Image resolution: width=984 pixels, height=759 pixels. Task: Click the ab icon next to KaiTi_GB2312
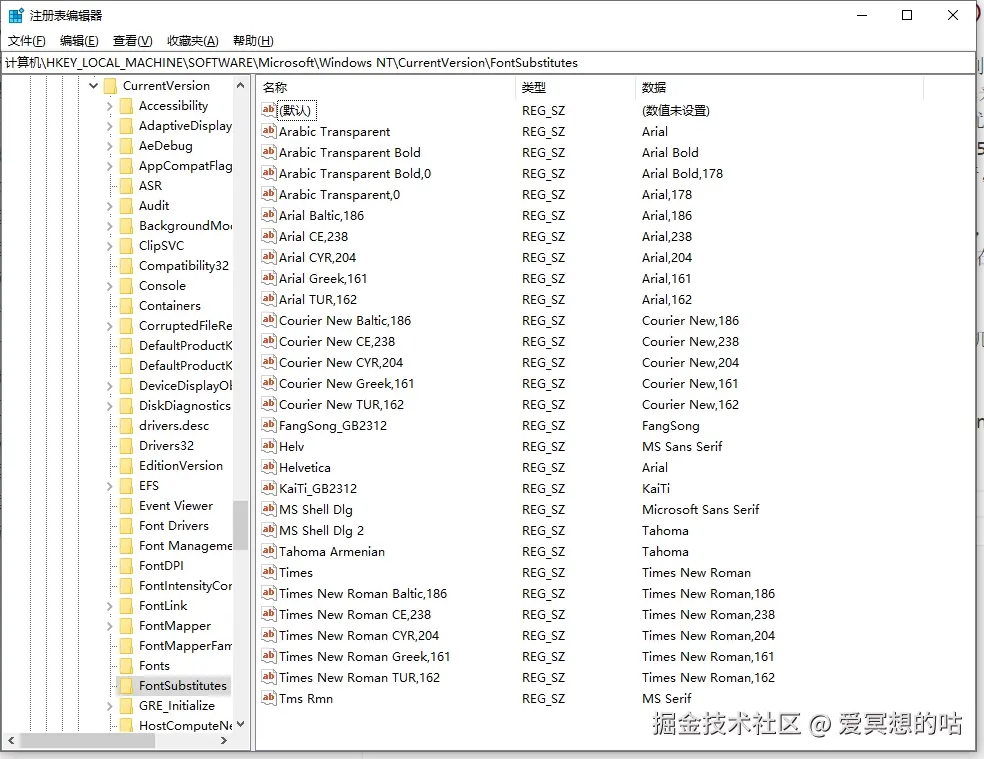267,488
